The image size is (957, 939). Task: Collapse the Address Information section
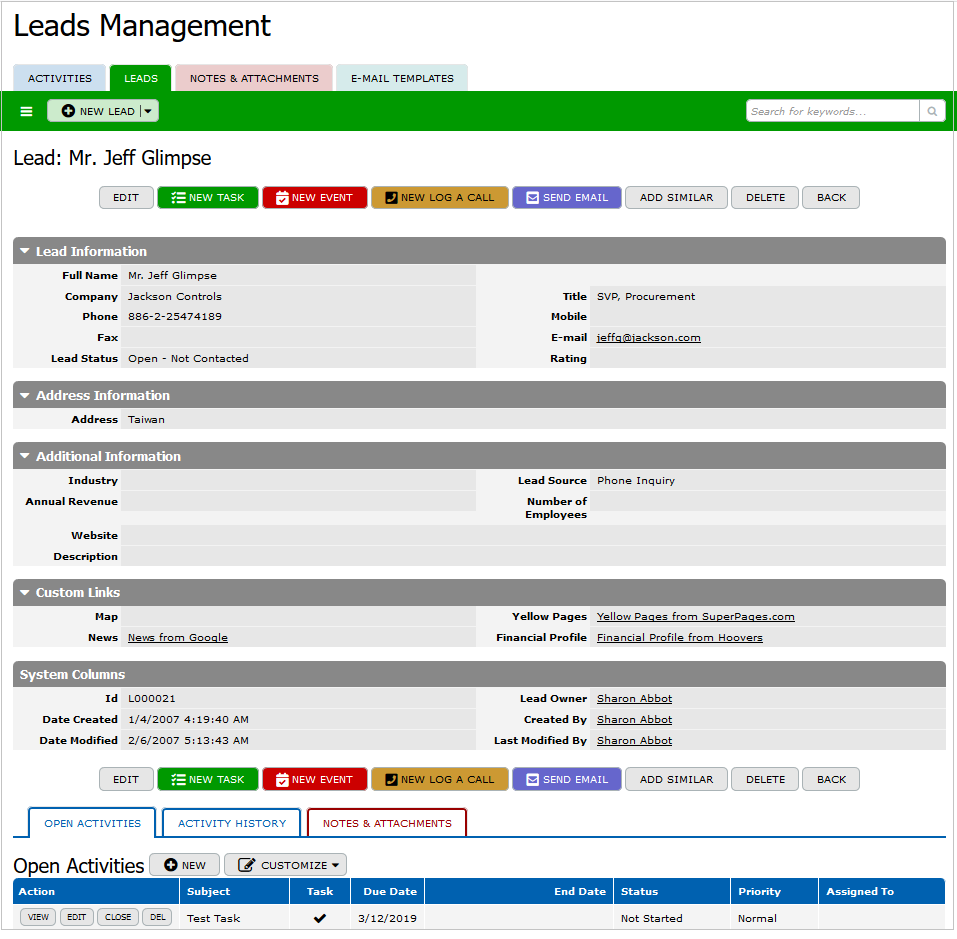coord(25,395)
